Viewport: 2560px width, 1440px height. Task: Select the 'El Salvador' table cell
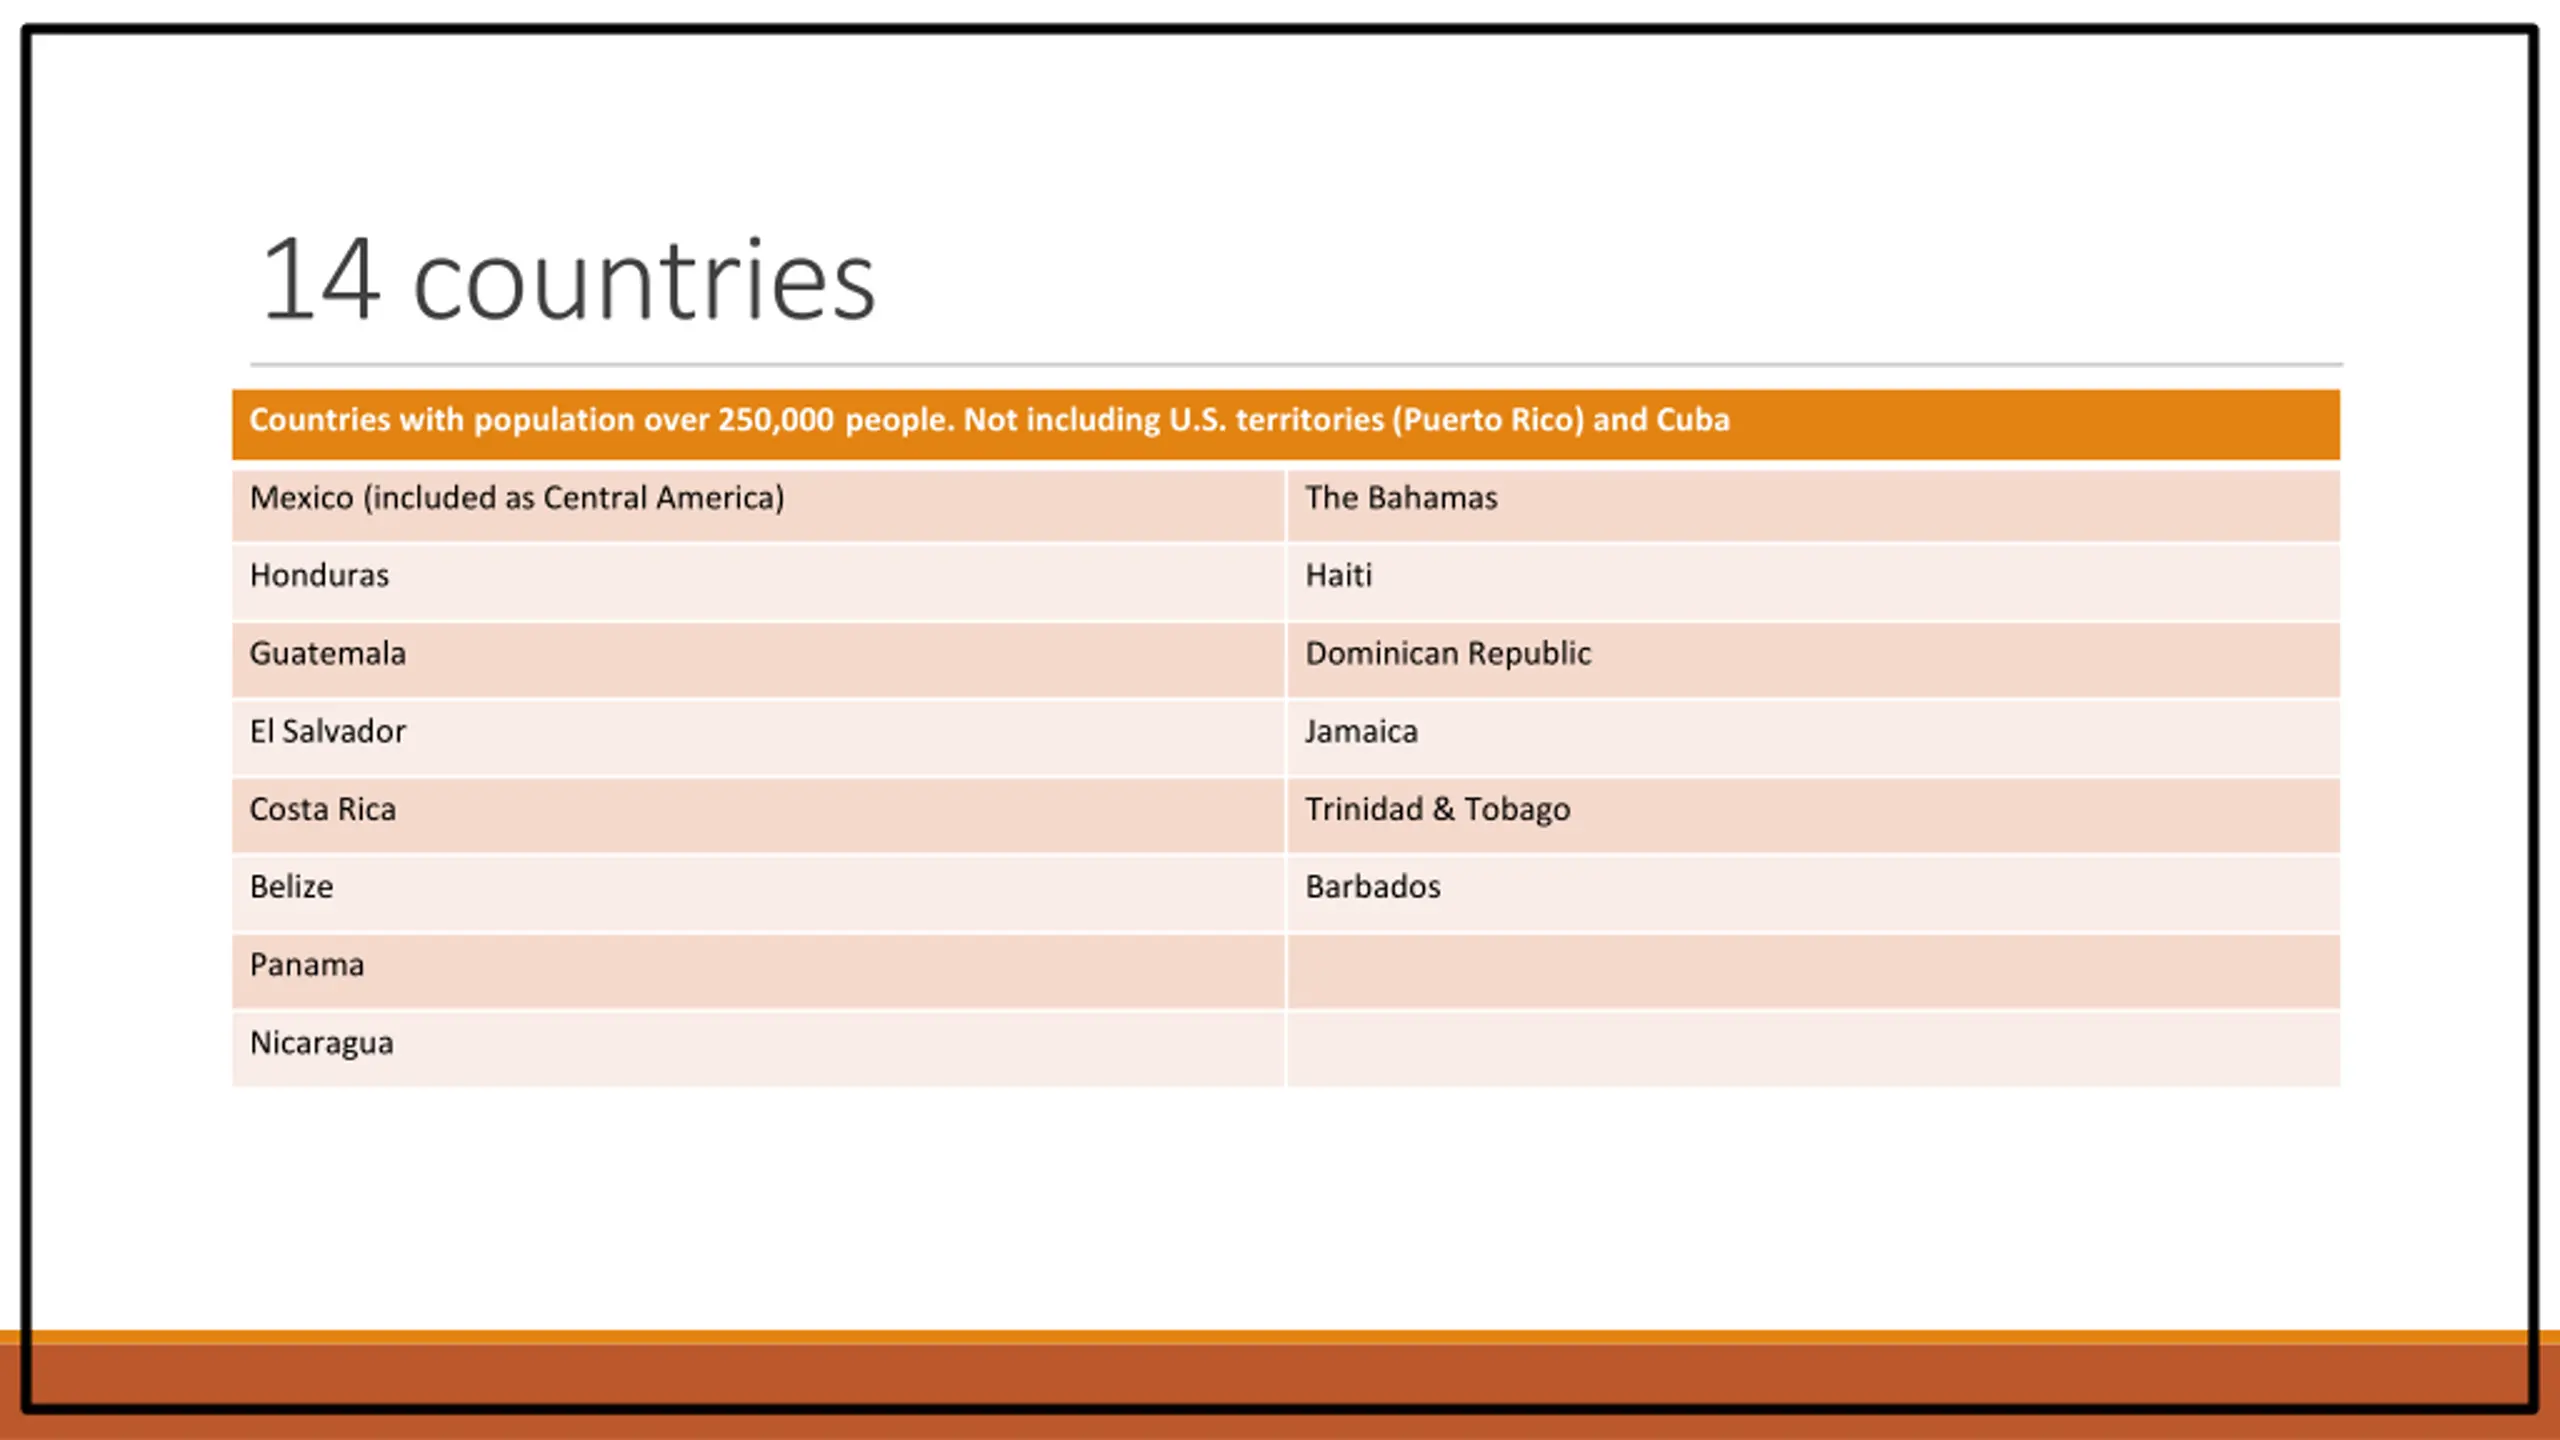759,738
